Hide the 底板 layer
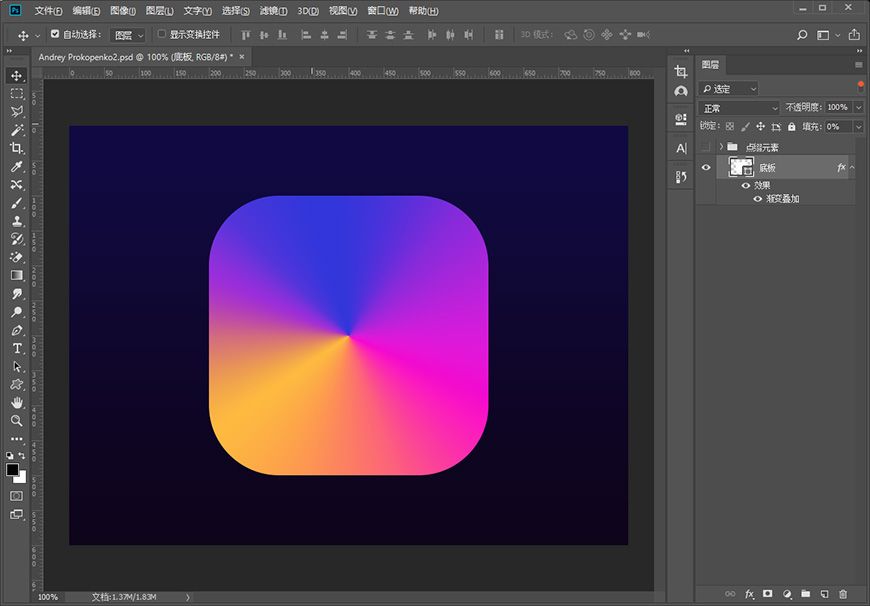 706,167
